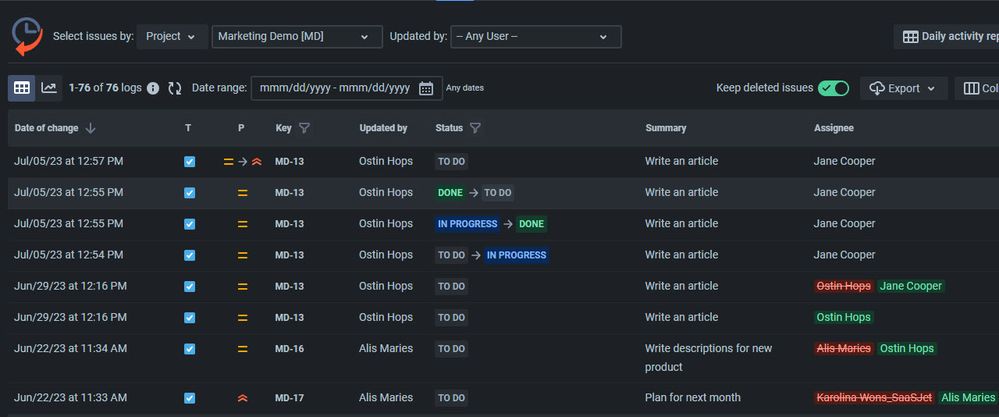Click the Date of change column header
Screen dimensions: 999x417
[47, 128]
